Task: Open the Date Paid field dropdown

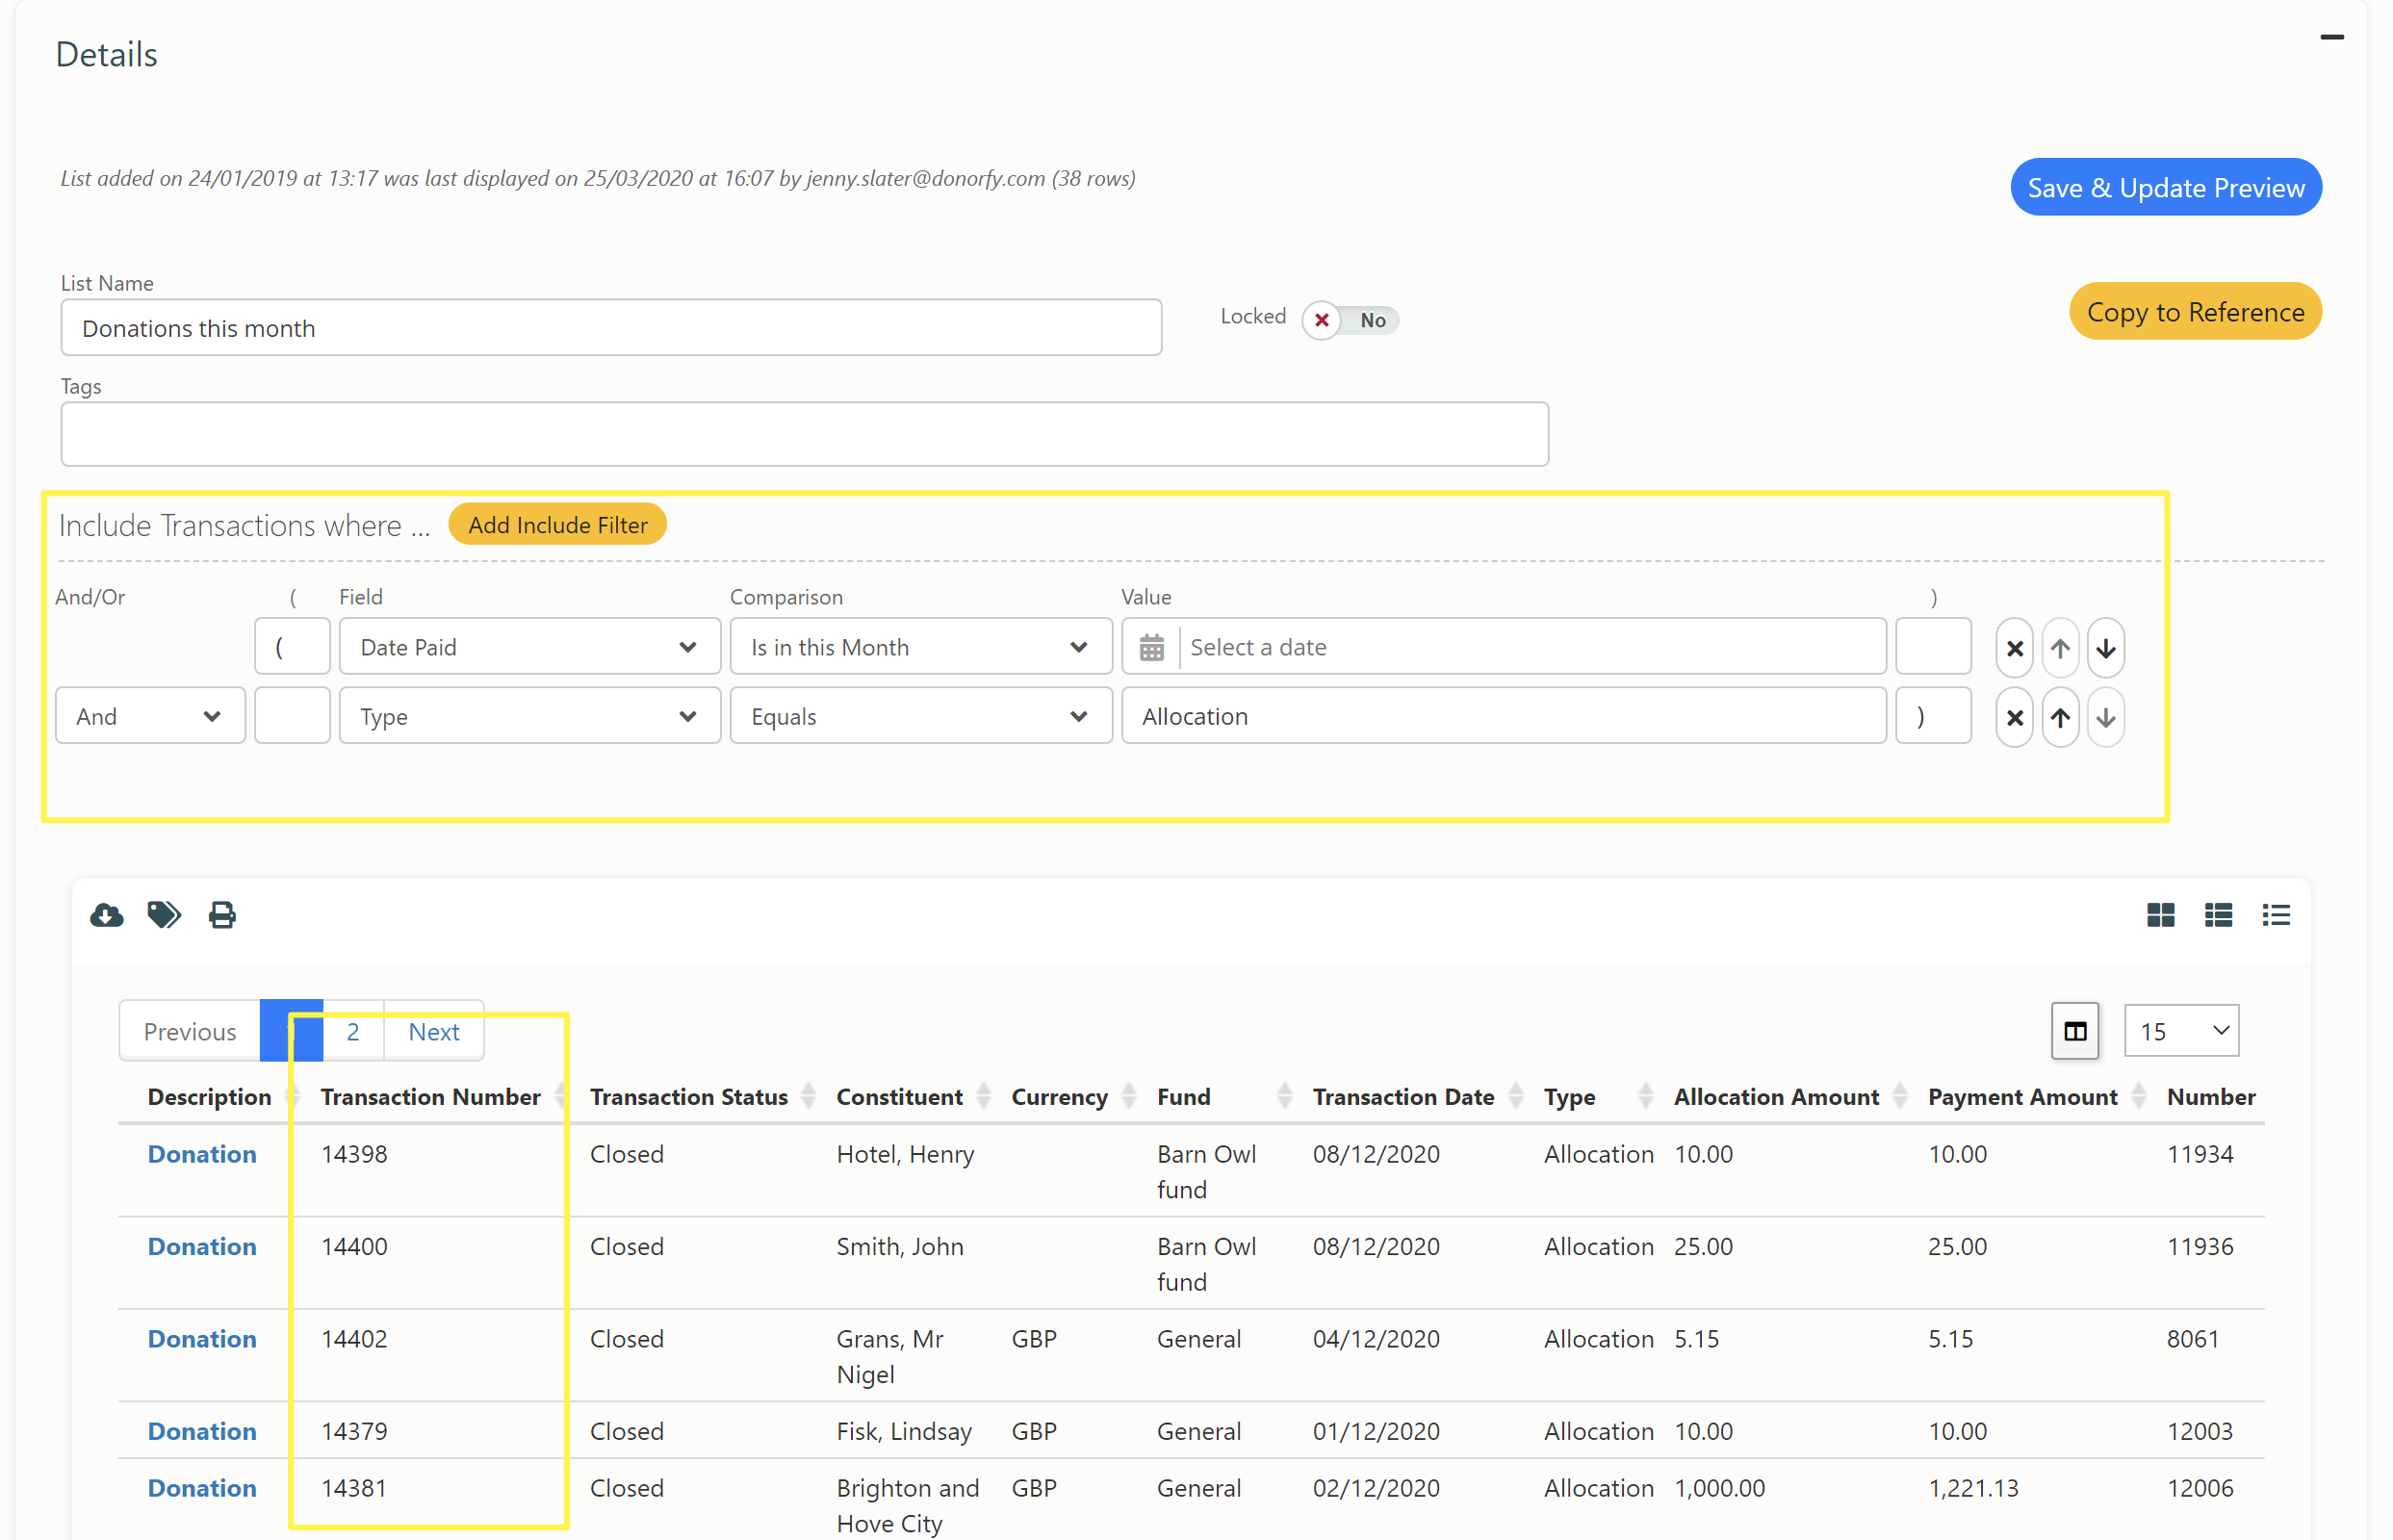Action: tap(529, 647)
